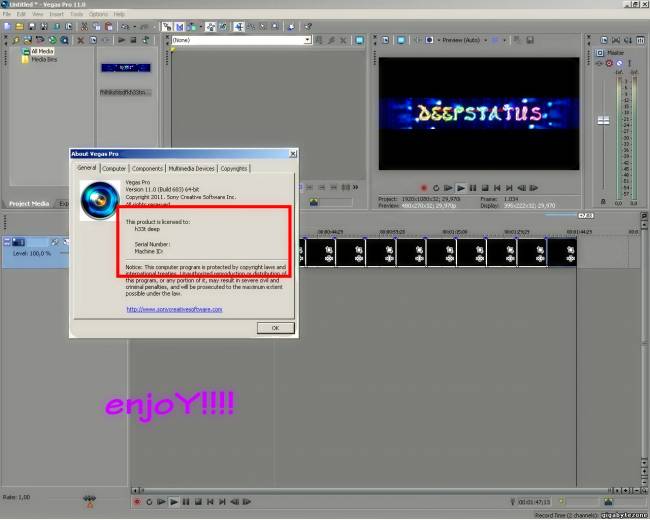Click the Master fader lock icon
The image size is (650, 520).
[603, 202]
